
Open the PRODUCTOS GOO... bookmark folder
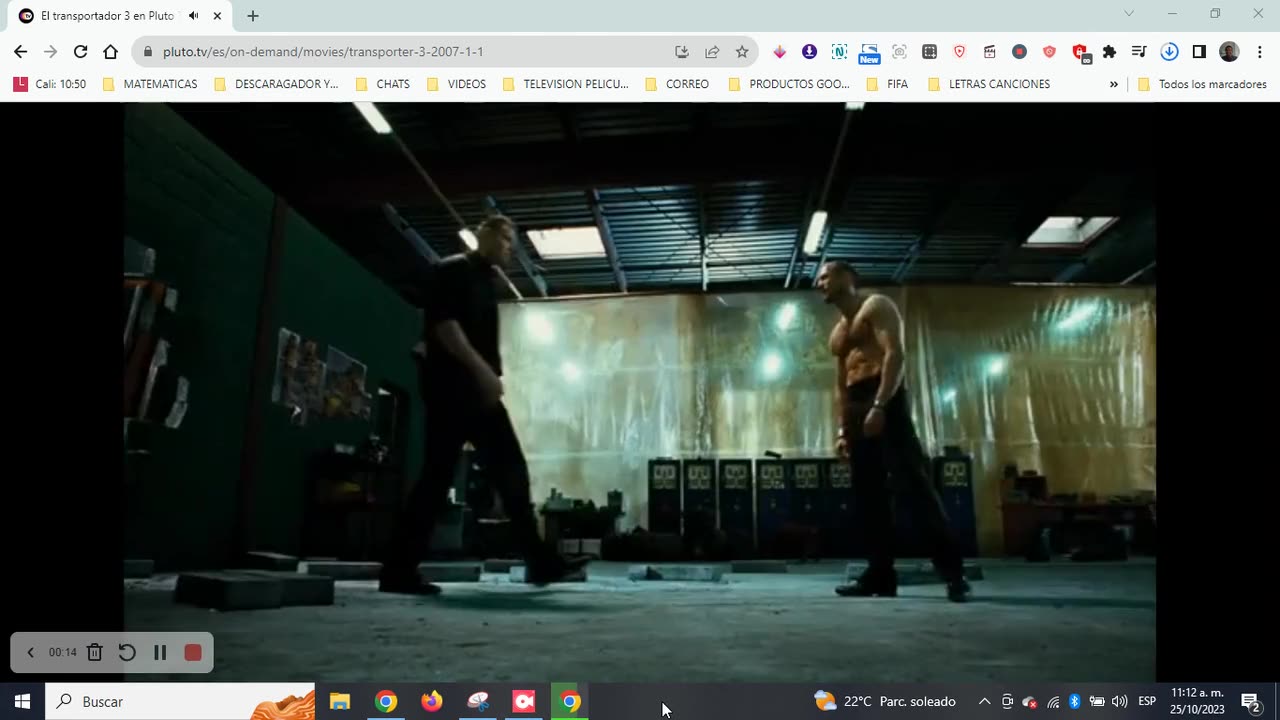point(788,84)
